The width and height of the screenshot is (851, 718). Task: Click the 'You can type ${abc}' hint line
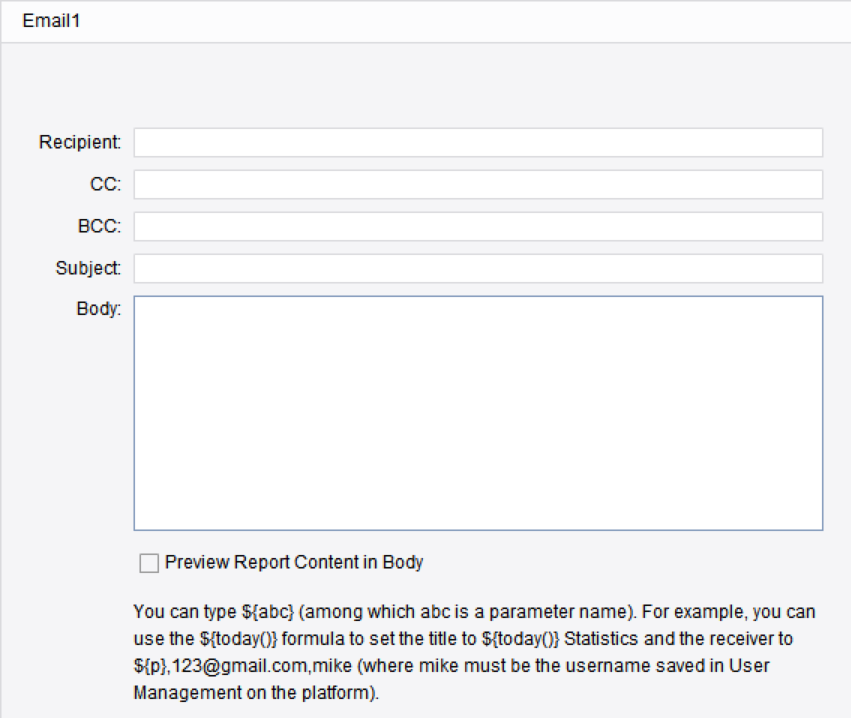(474, 612)
